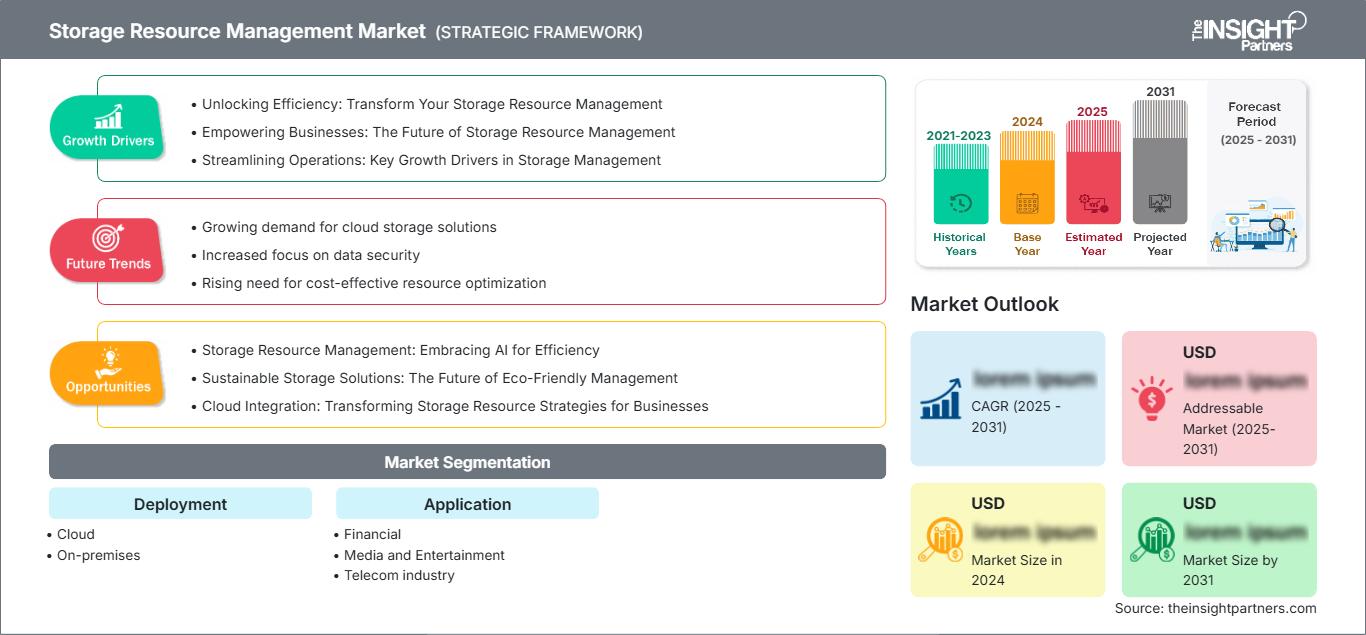This screenshot has width=1366, height=635.
Task: Click 'Rising need for cost-effective resource optimization'
Action: point(374,283)
